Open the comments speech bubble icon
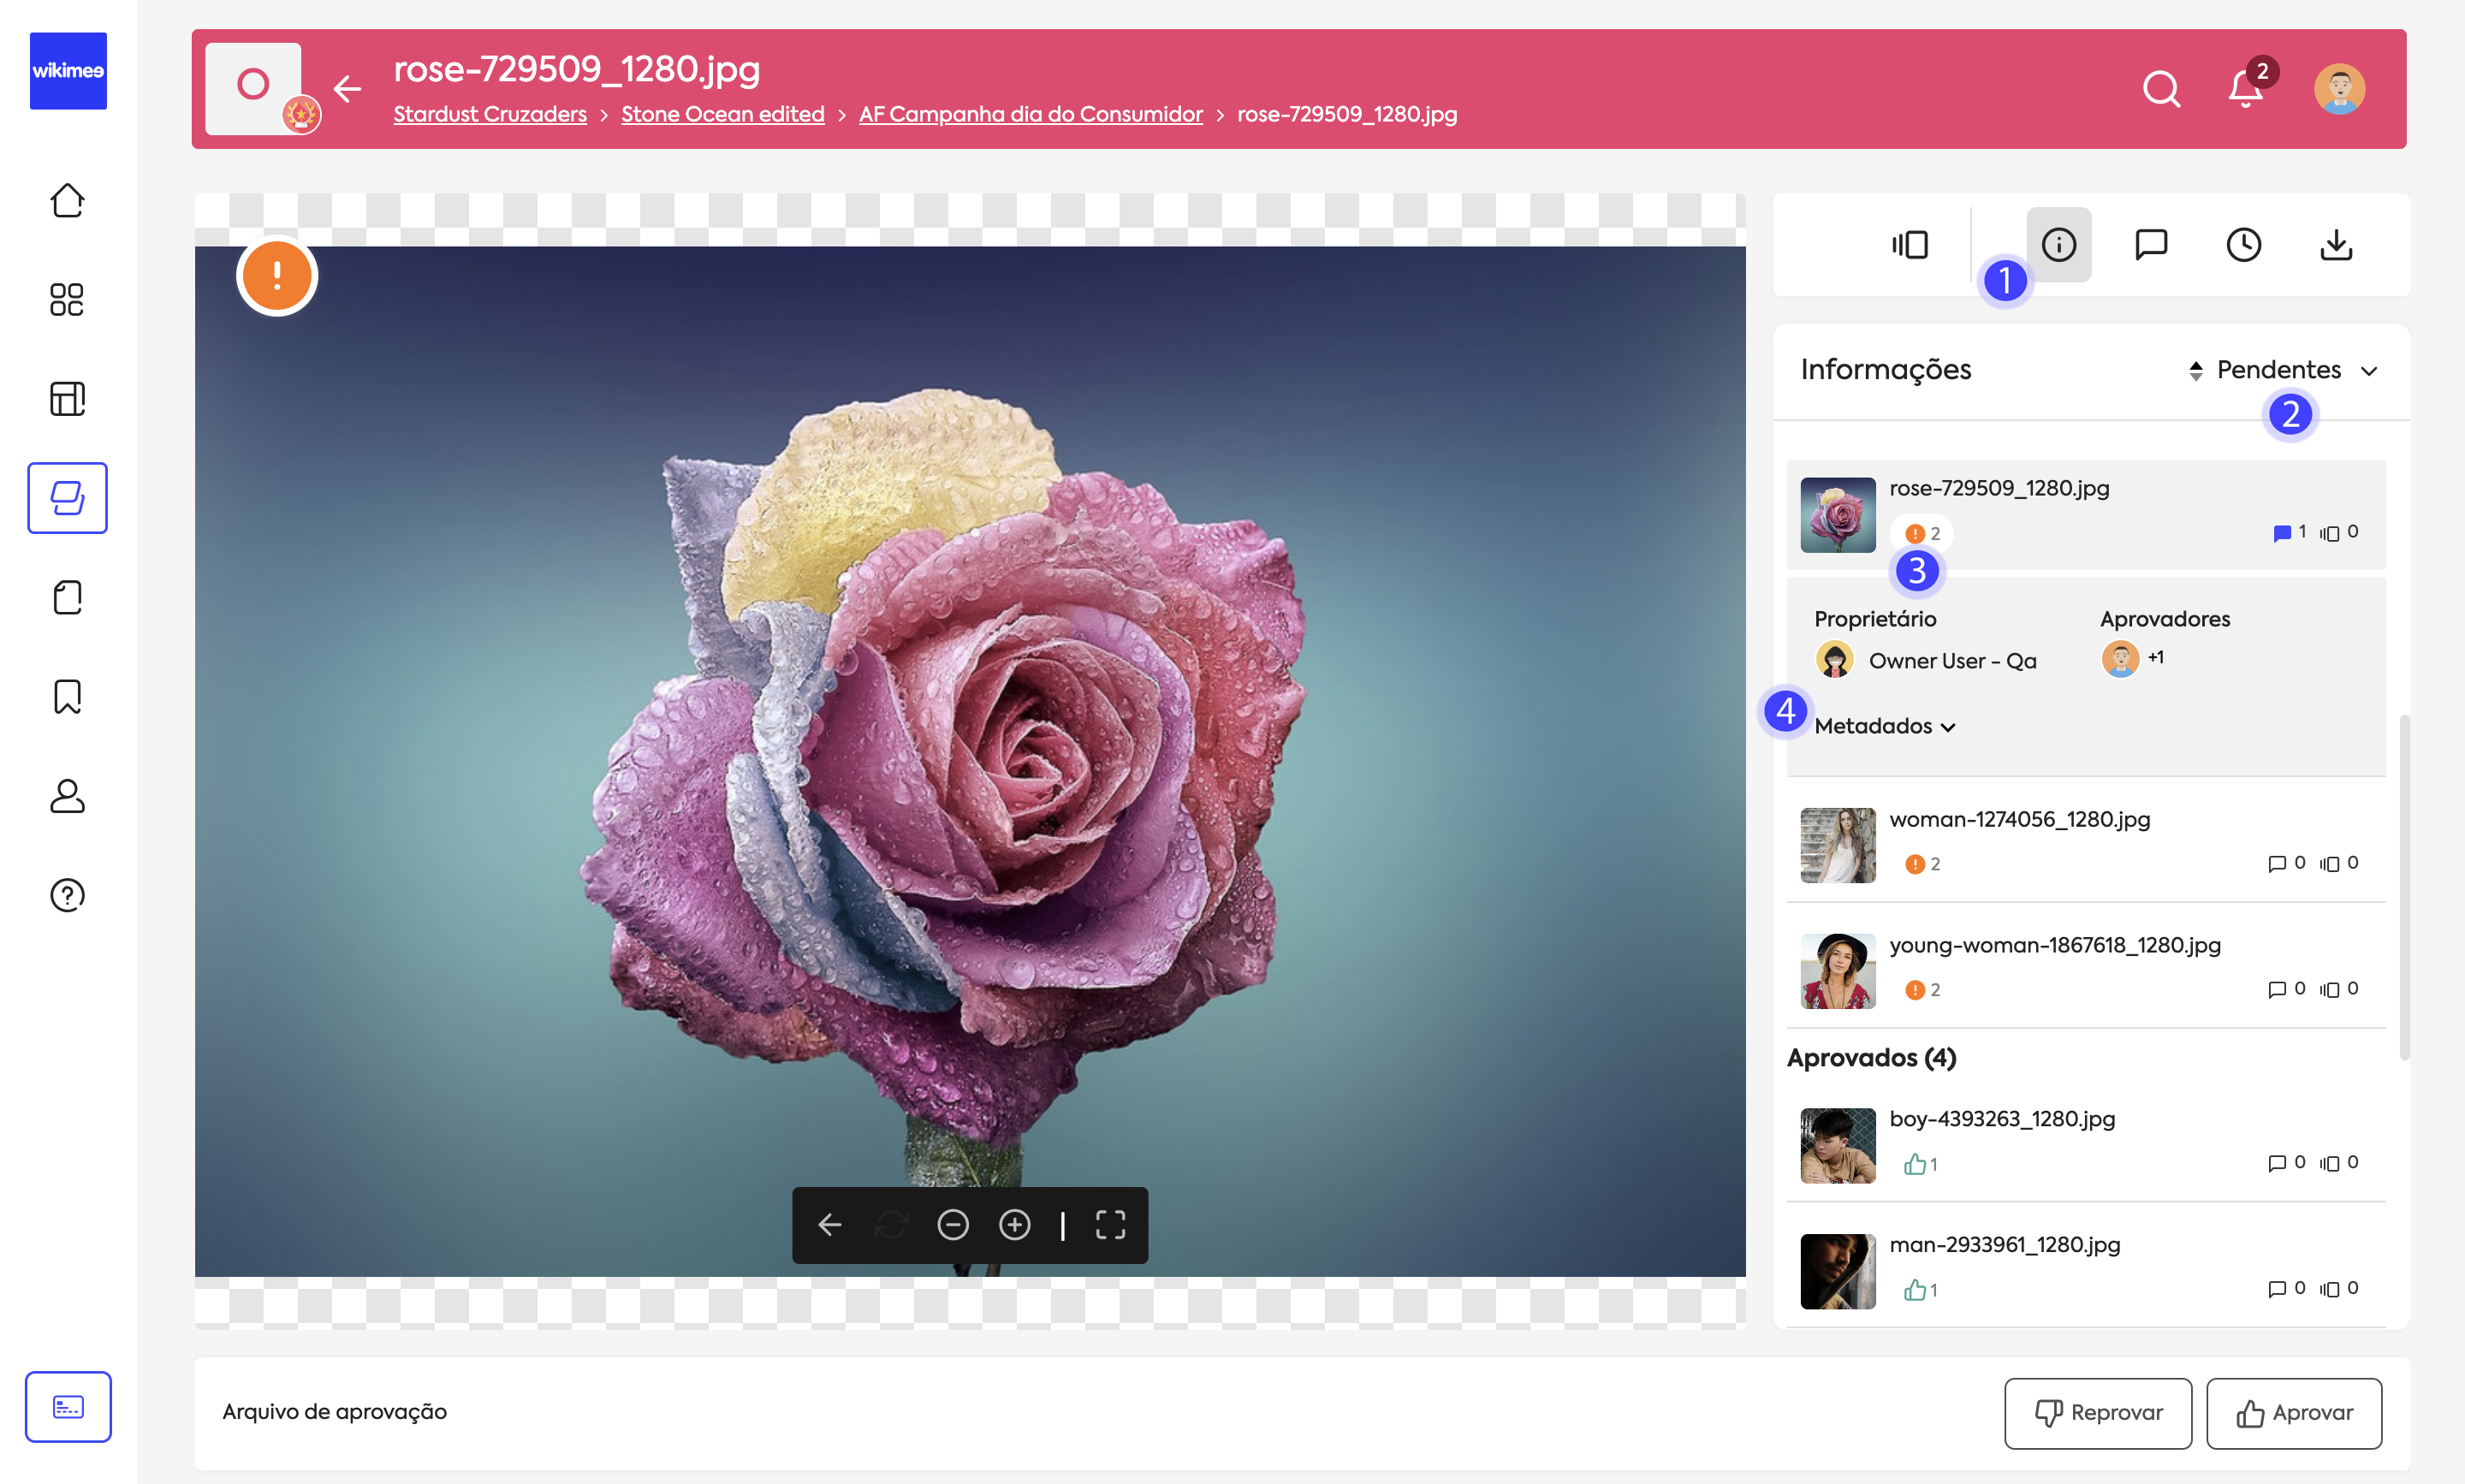Viewport: 2465px width, 1484px height. click(x=2150, y=245)
